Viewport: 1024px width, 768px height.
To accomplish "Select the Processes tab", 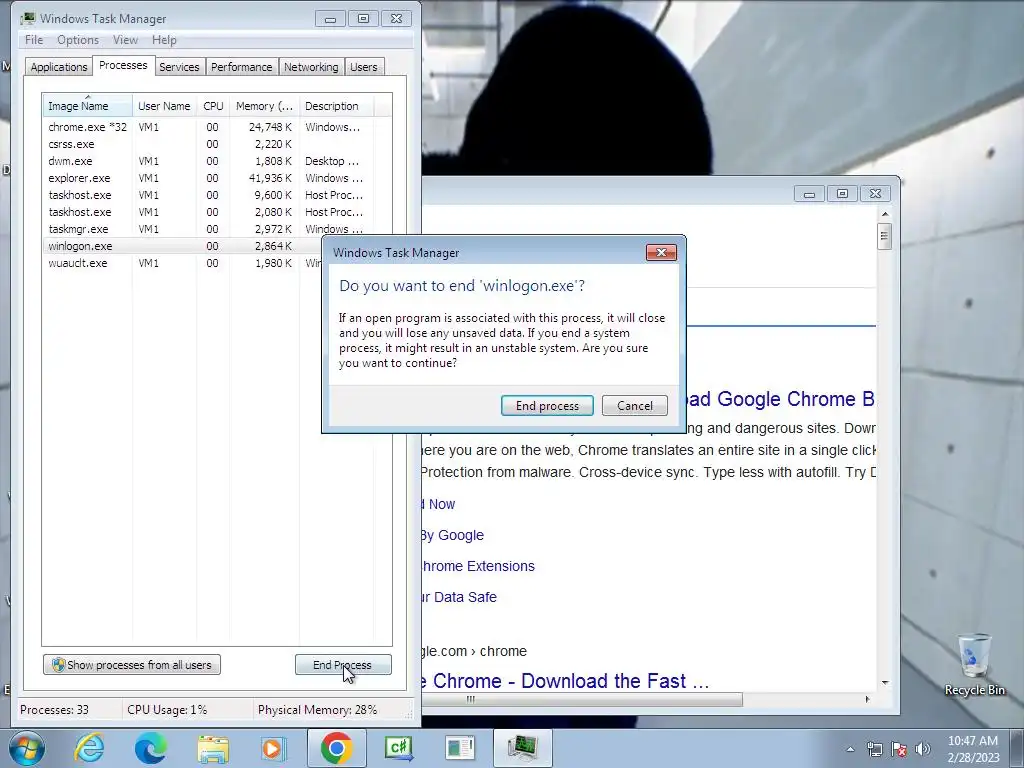I will 123,65.
